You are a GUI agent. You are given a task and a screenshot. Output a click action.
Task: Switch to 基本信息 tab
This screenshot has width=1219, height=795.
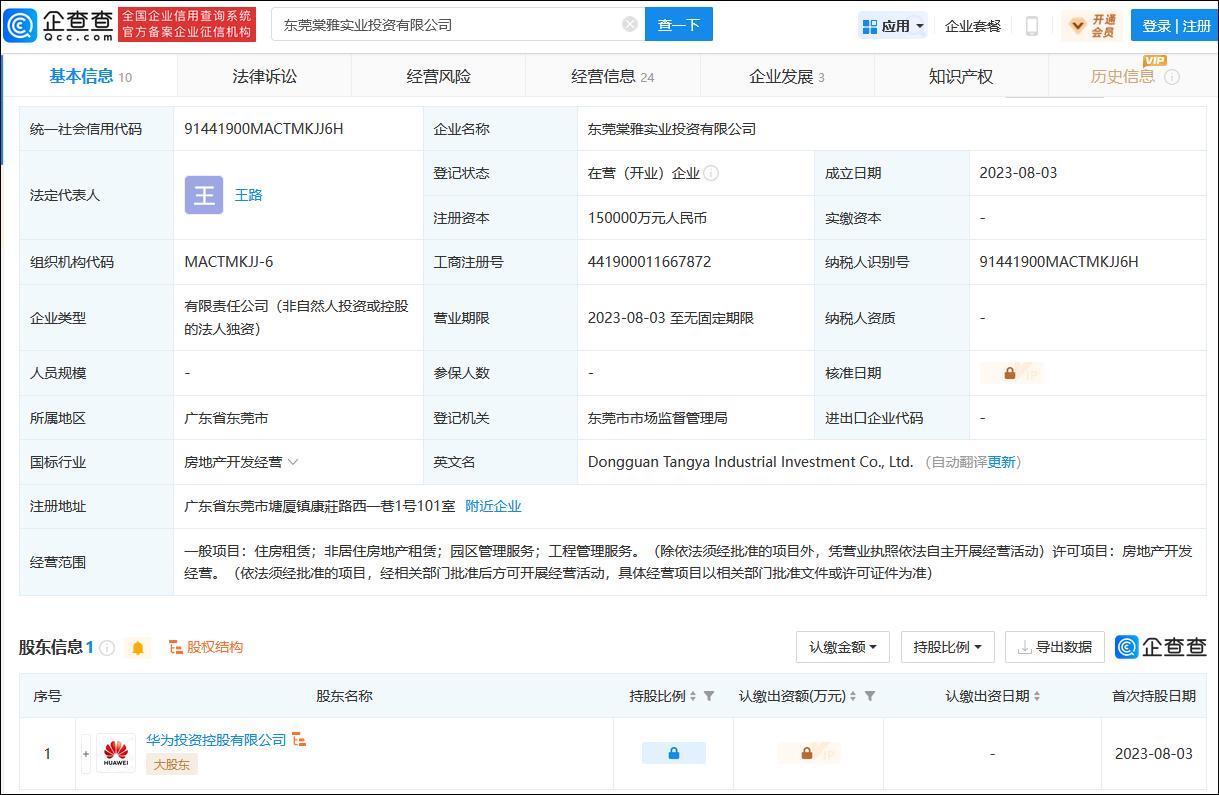pos(90,76)
